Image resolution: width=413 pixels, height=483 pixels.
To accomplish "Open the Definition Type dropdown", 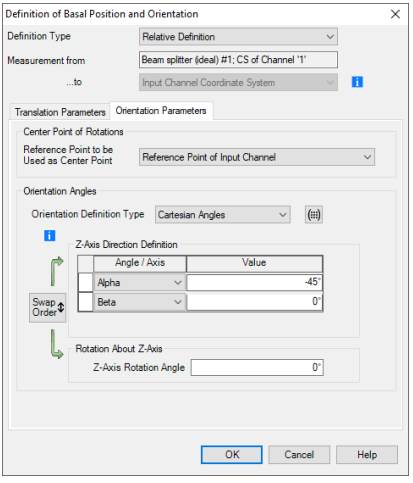I will point(238,37).
